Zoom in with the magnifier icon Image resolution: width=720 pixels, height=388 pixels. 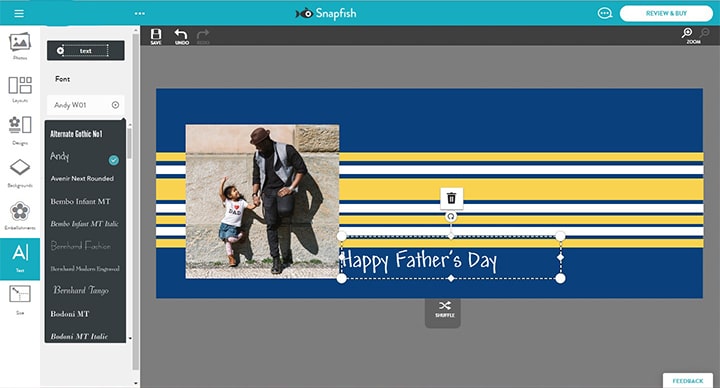point(687,33)
